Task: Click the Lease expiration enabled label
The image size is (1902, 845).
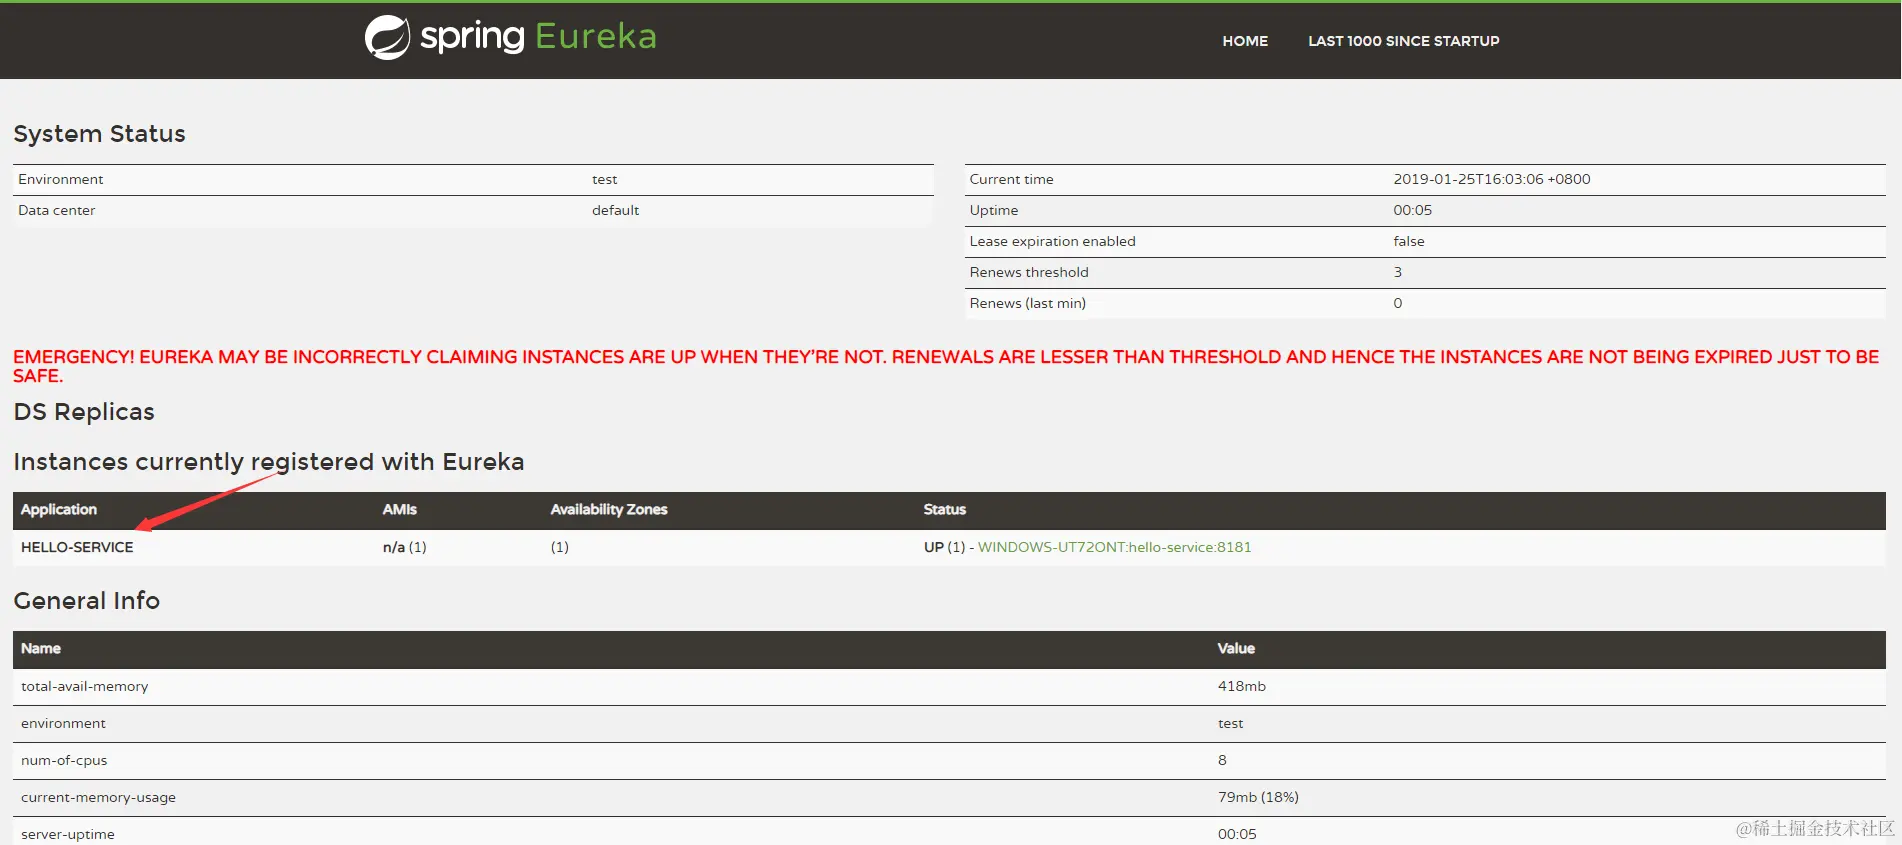Action: coord(1052,241)
